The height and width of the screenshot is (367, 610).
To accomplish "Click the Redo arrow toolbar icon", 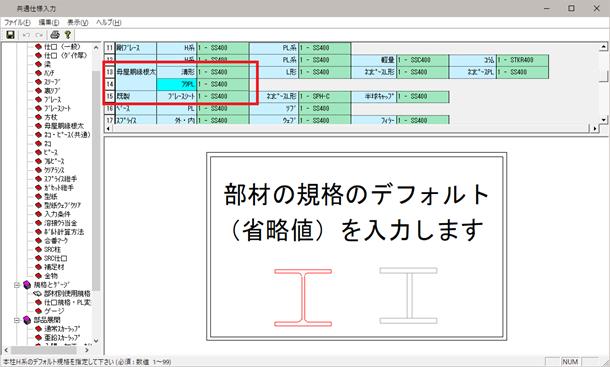I will [39, 35].
